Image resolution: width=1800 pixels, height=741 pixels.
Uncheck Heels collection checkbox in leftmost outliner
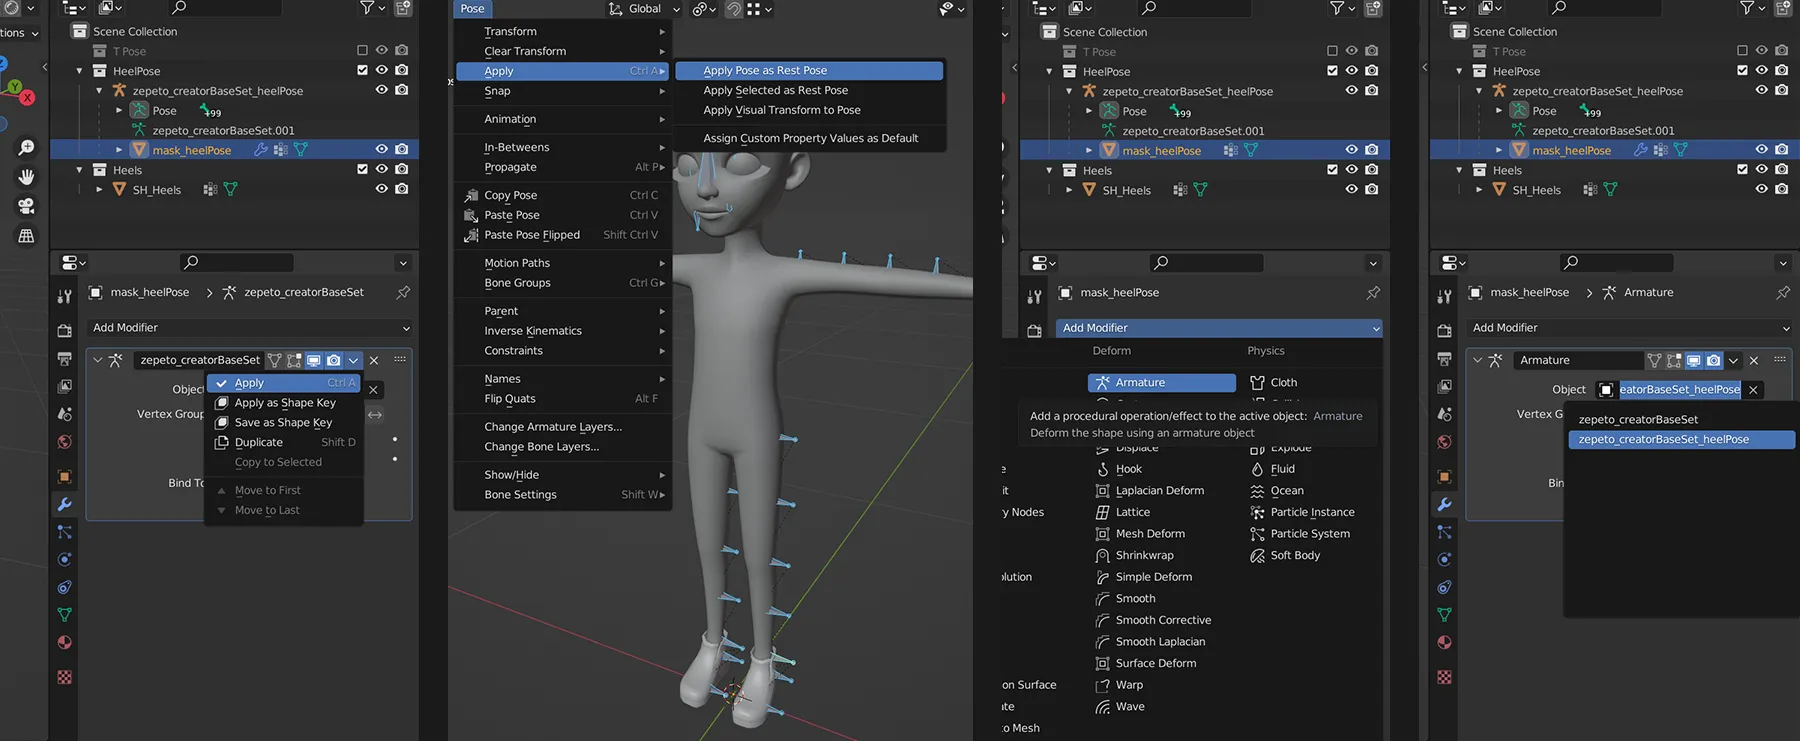click(363, 169)
